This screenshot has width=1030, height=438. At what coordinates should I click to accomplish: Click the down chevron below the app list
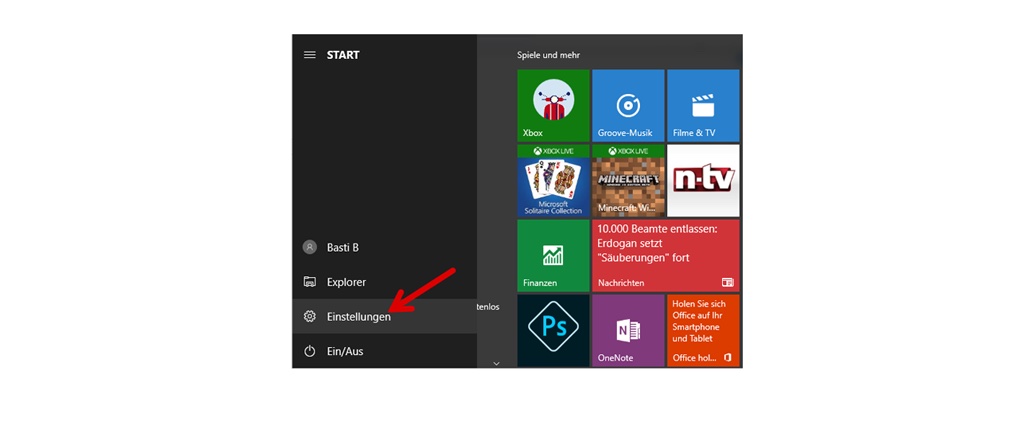coord(497,363)
